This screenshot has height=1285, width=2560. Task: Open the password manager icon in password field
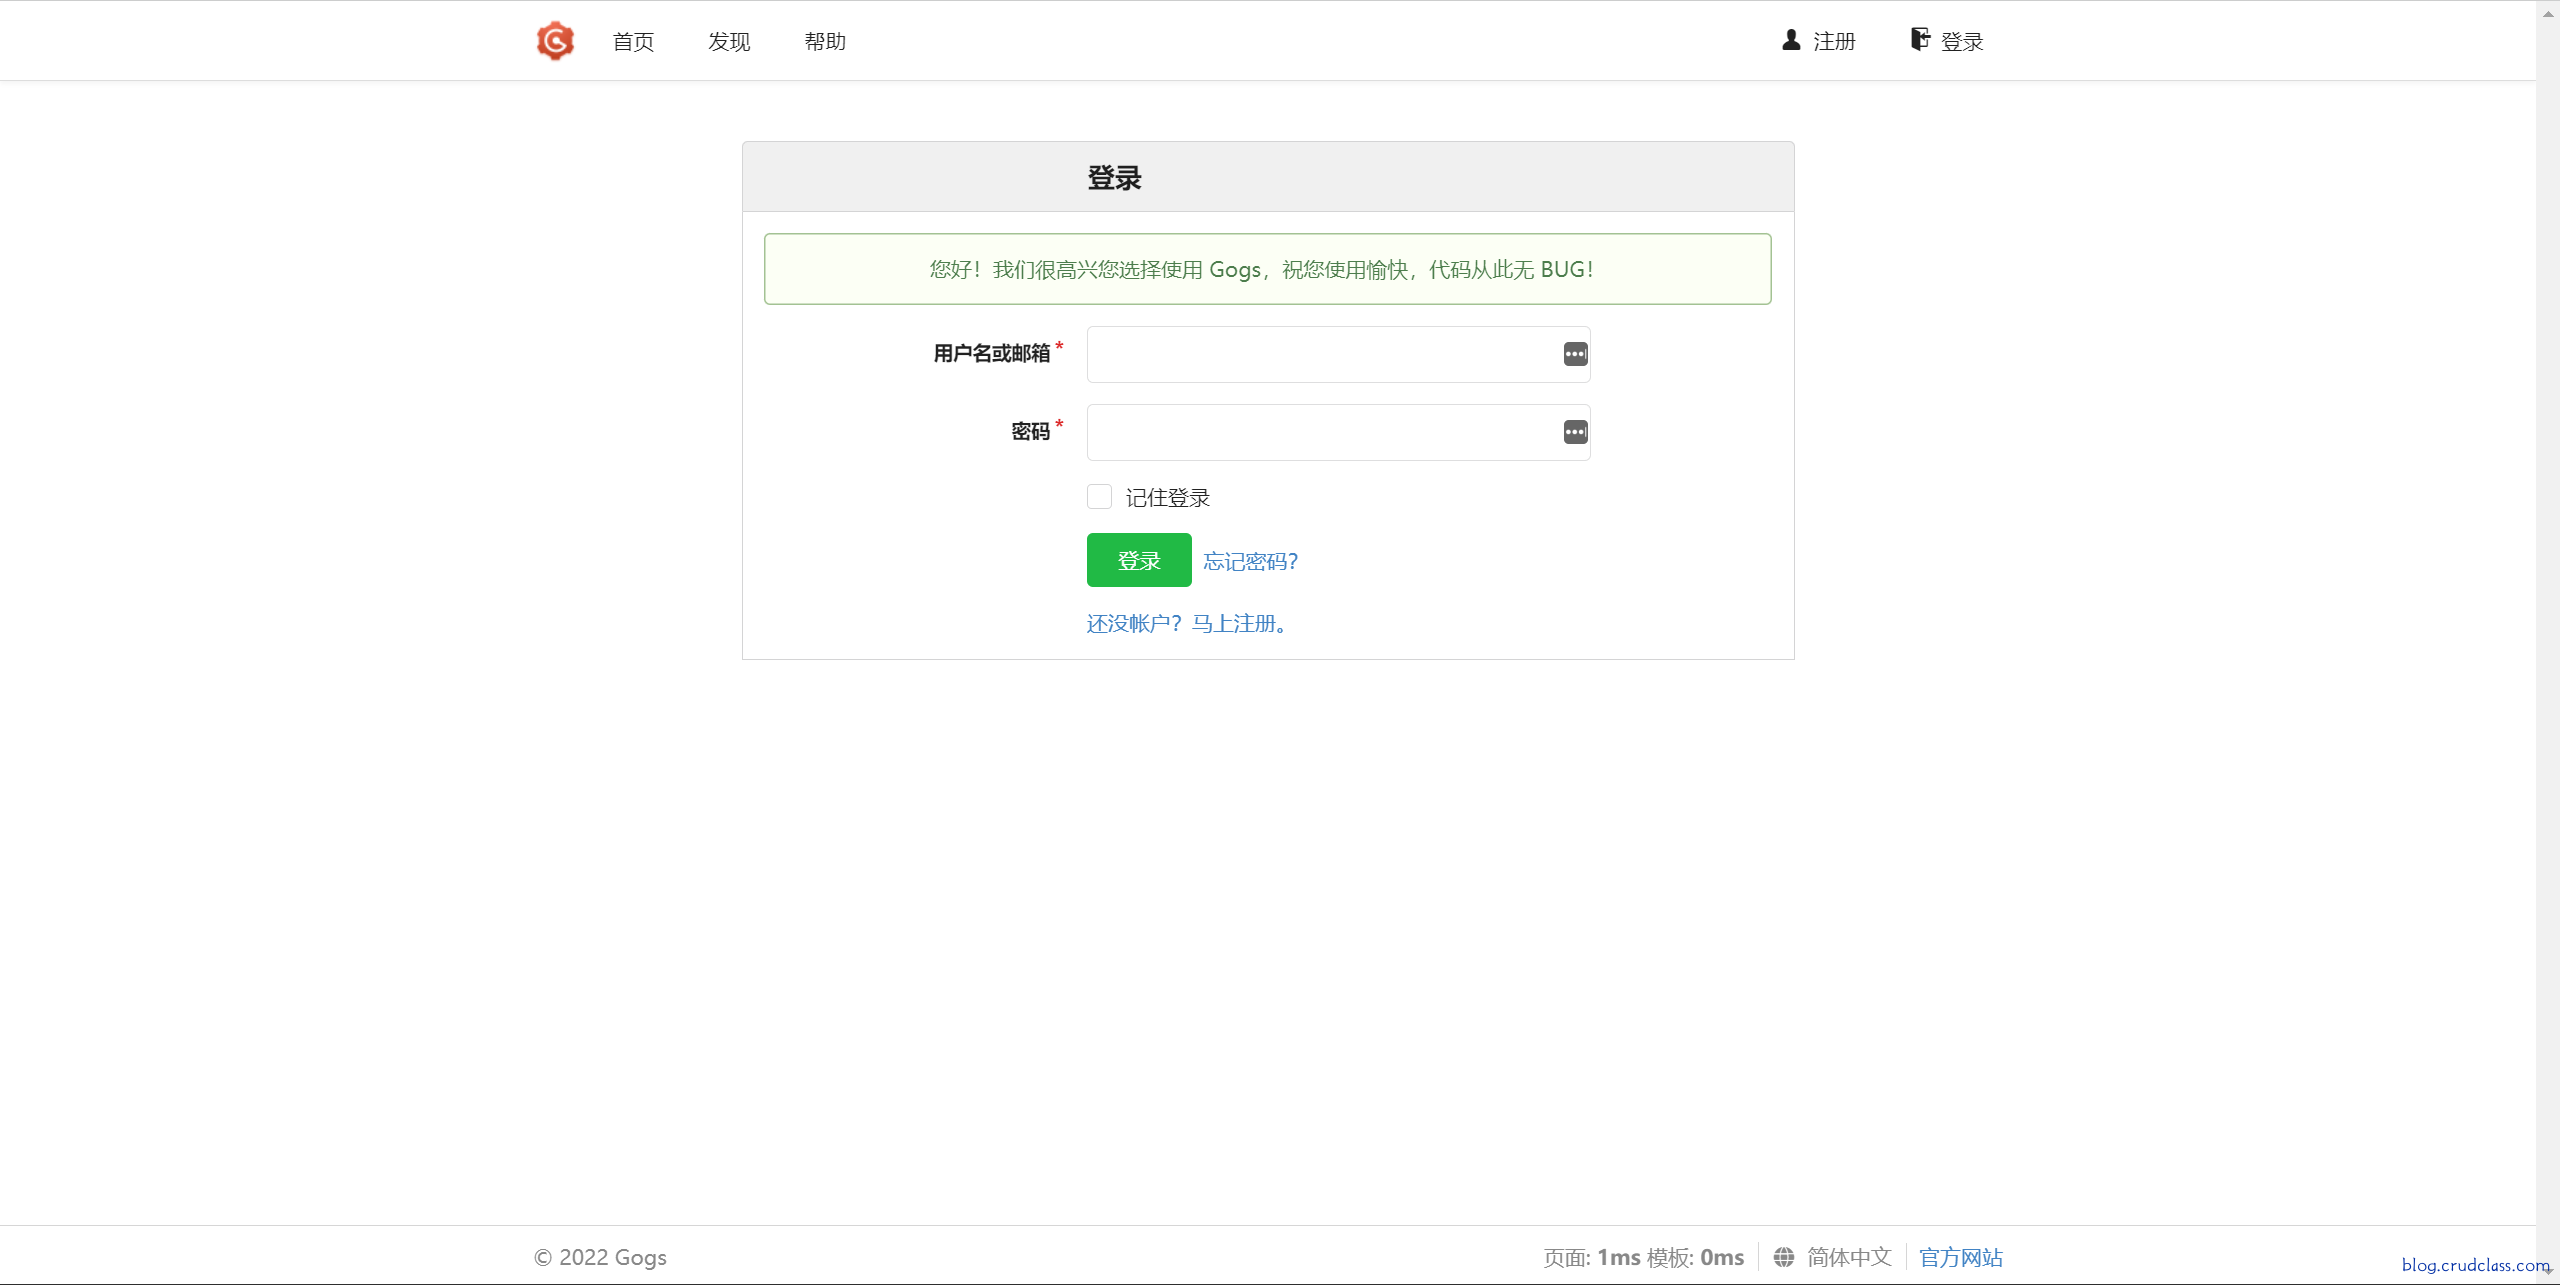tap(1574, 432)
